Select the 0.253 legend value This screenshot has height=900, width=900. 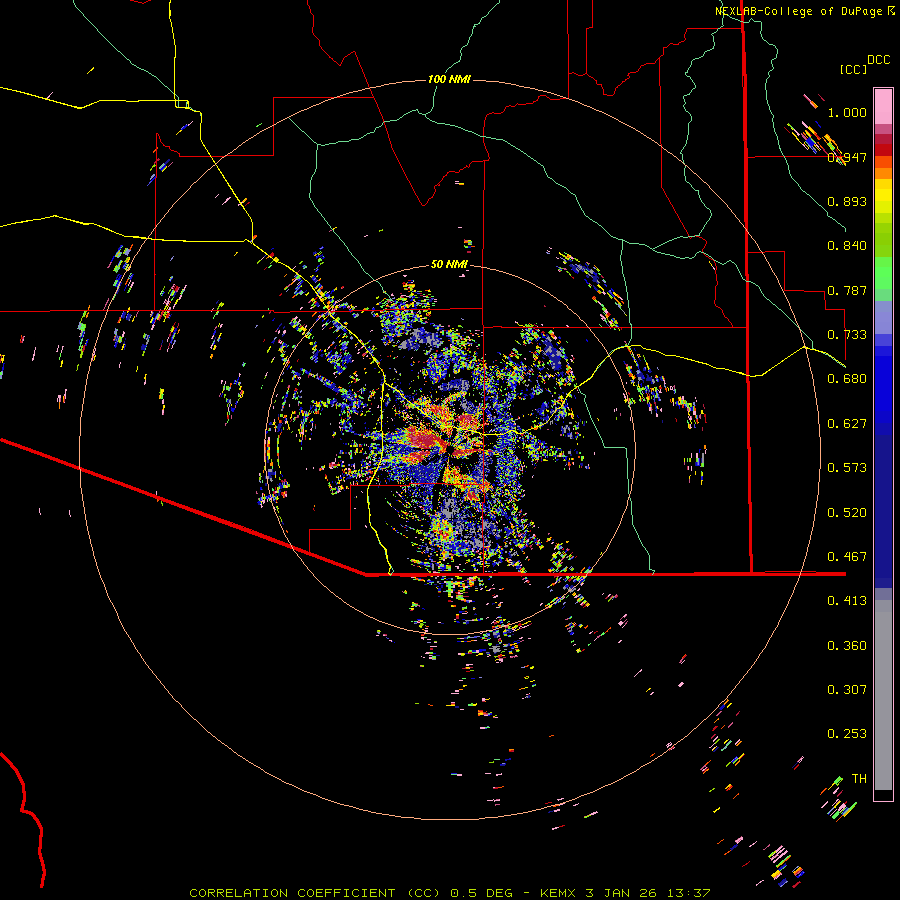tap(847, 734)
